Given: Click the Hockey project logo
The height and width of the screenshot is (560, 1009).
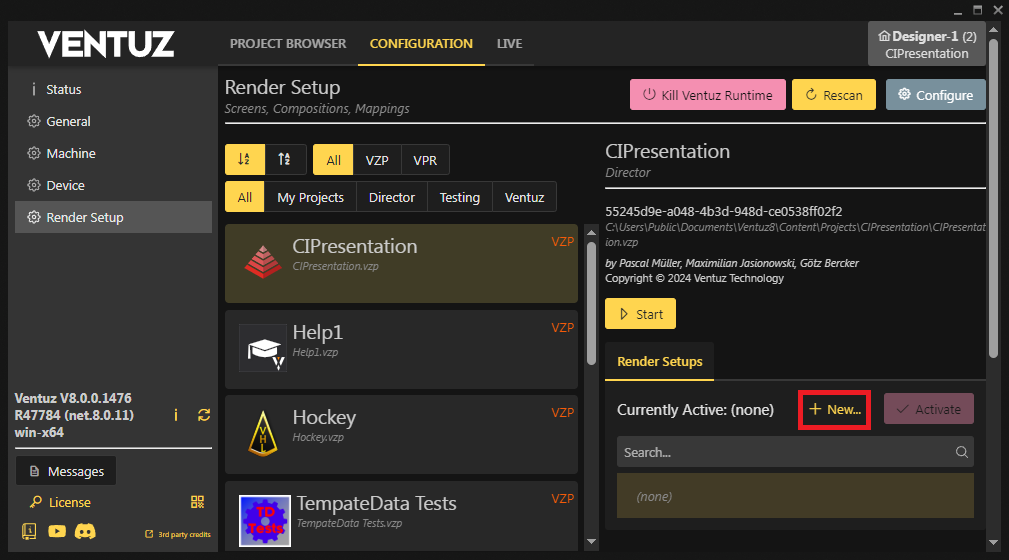Looking at the screenshot, I should 263,433.
